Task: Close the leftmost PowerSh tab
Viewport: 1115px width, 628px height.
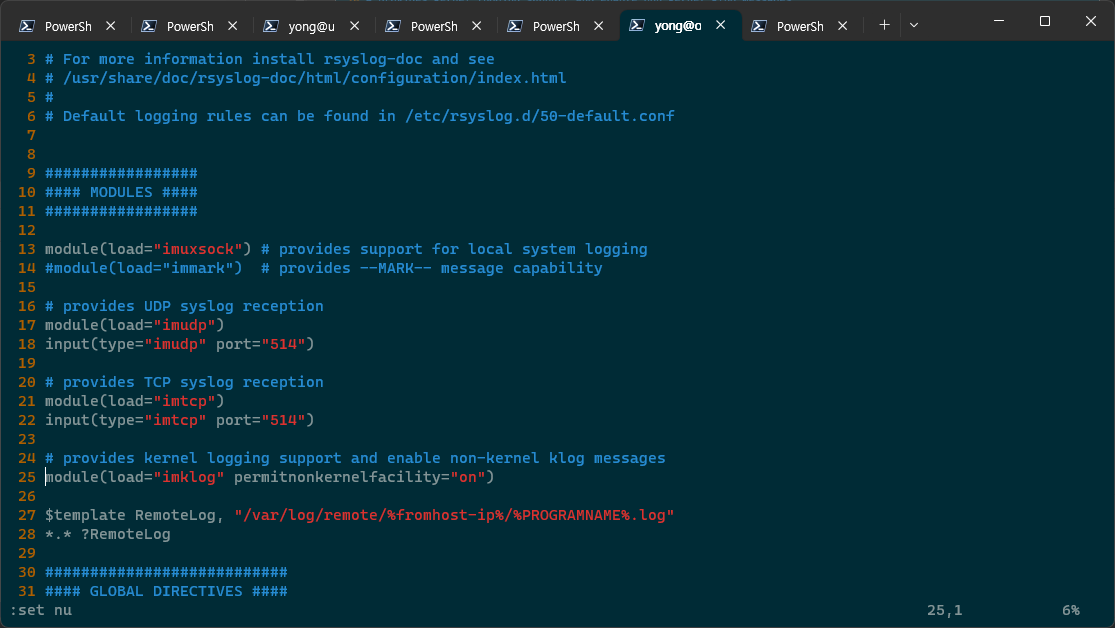Action: click(x=111, y=26)
